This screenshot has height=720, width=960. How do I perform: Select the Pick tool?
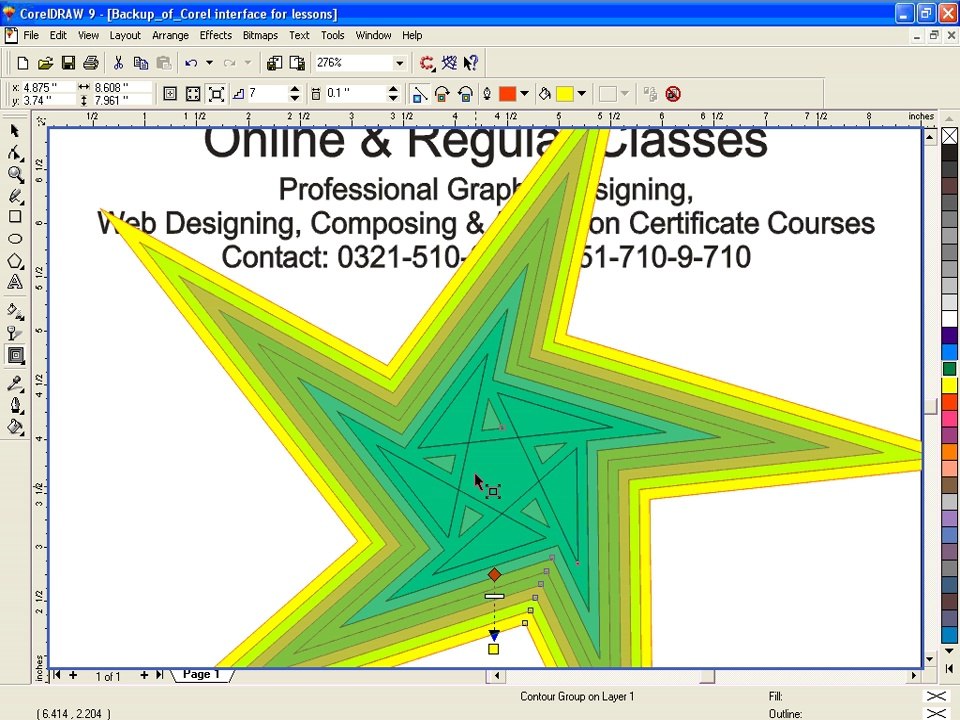coord(15,131)
